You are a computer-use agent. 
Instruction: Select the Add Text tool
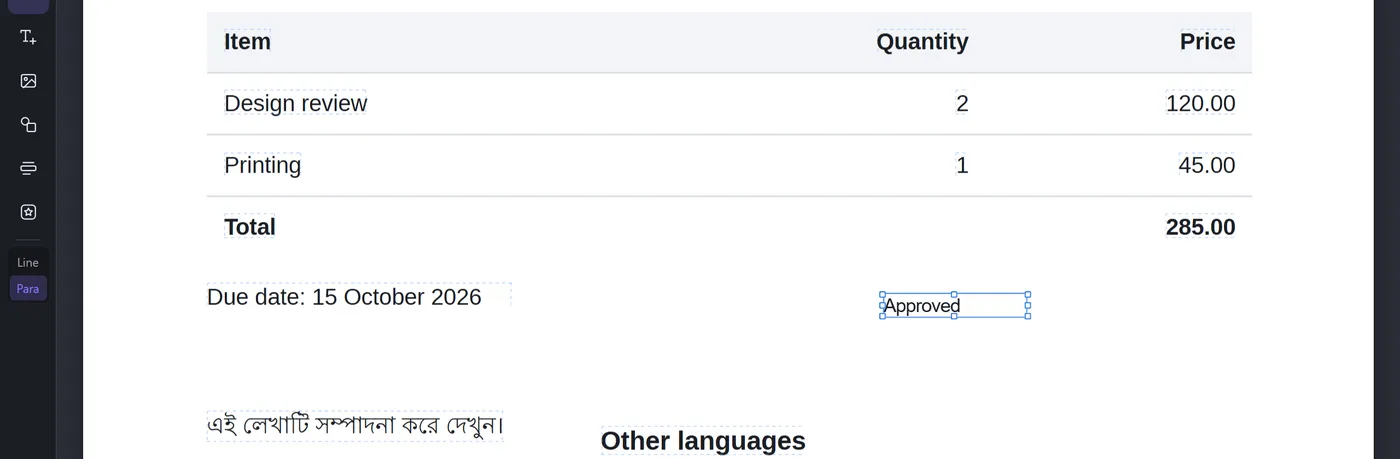(28, 37)
